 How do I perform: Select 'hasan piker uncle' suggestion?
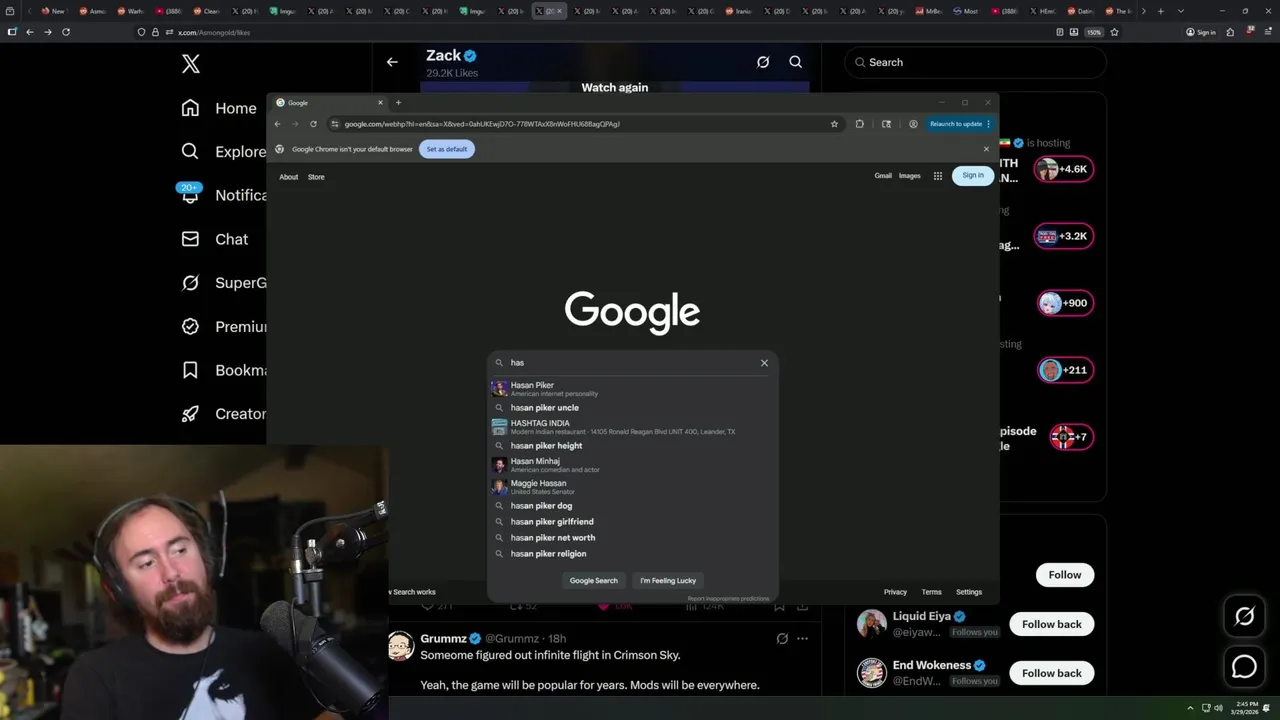[632, 408]
